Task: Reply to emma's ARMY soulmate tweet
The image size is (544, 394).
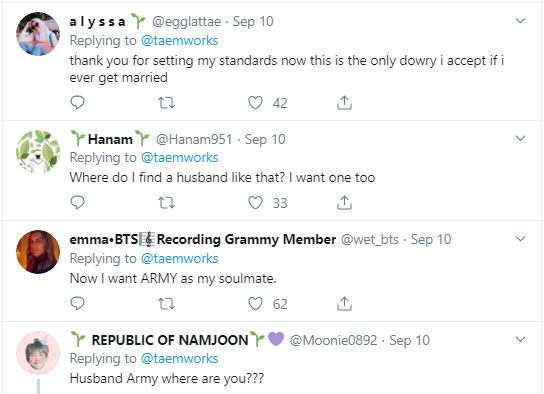Action: click(x=77, y=303)
